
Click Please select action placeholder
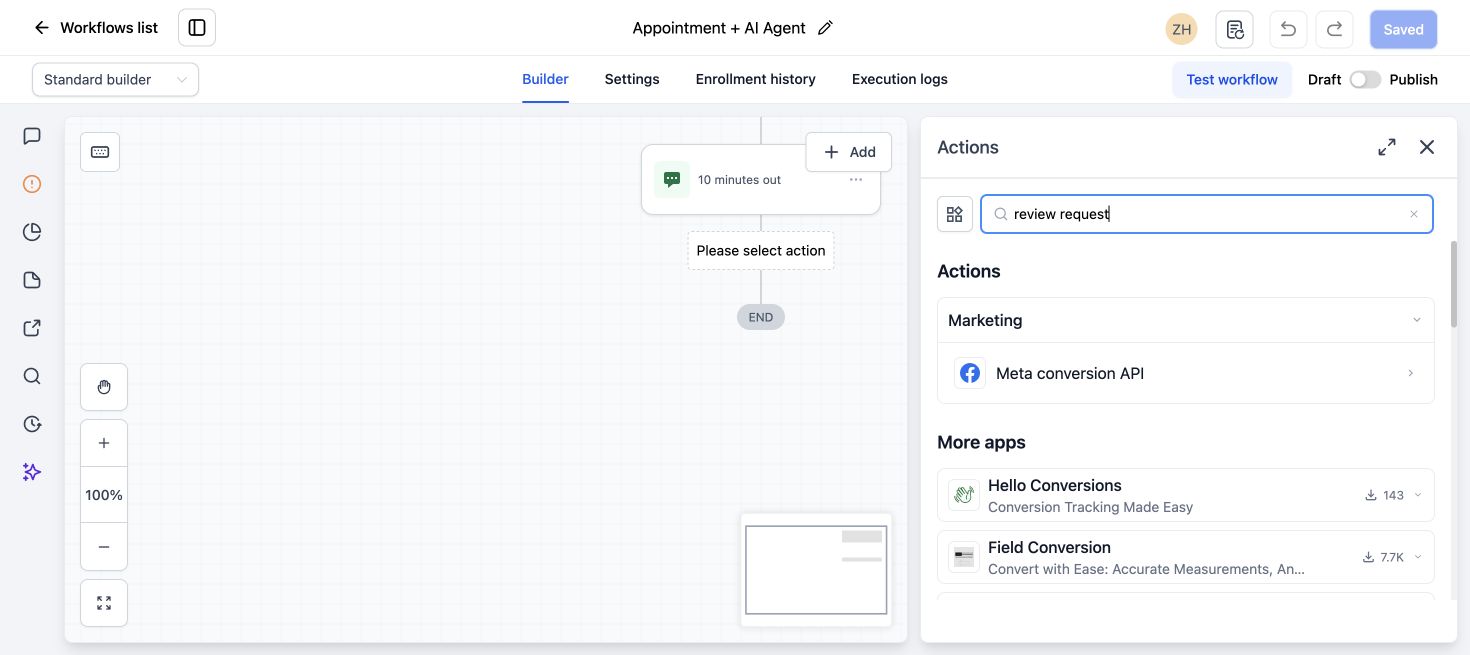(761, 251)
